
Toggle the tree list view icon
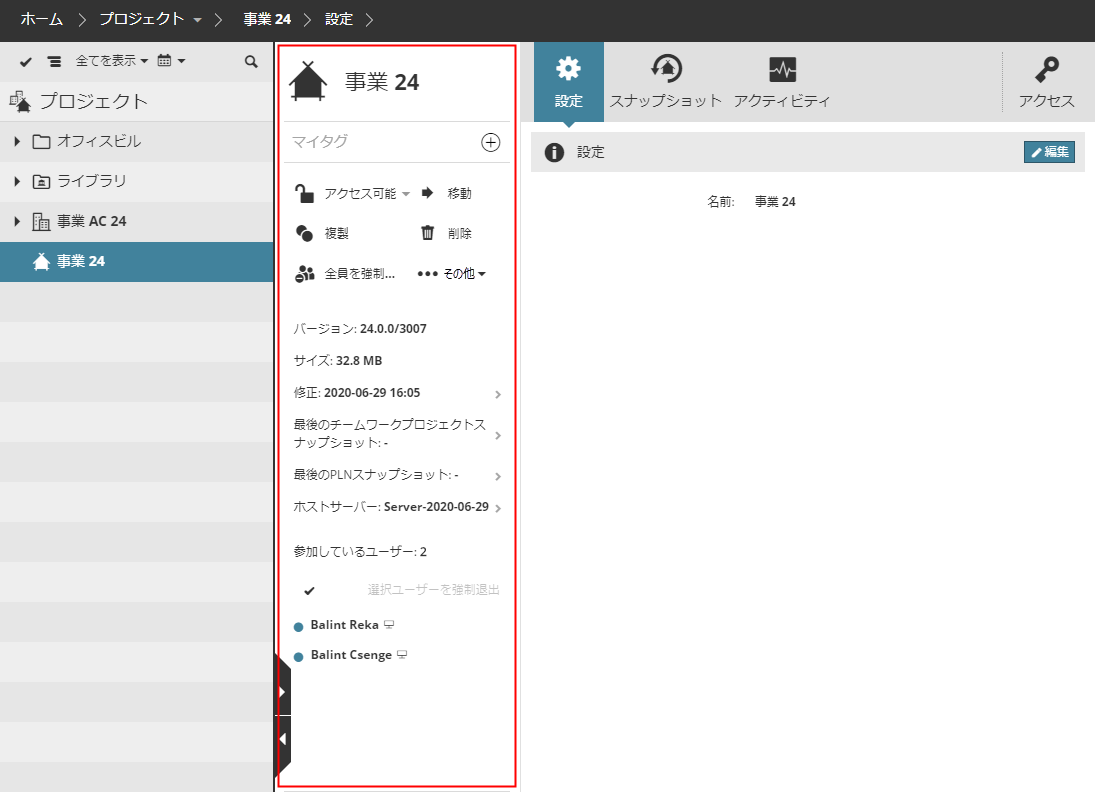(x=54, y=61)
